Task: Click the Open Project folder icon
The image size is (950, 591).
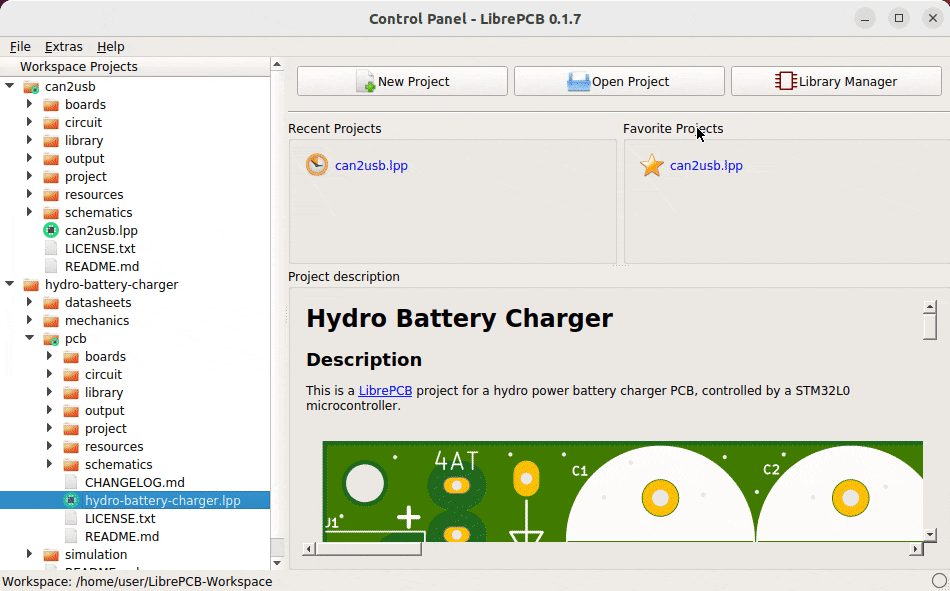Action: pyautogui.click(x=578, y=81)
